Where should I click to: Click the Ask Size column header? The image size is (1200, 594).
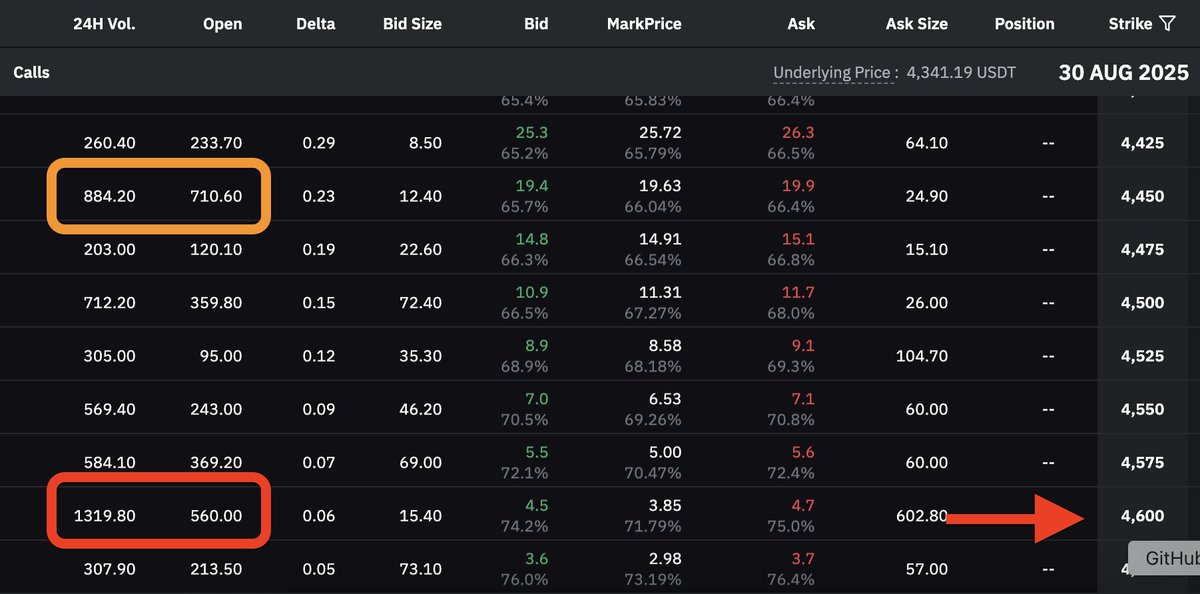pos(917,23)
